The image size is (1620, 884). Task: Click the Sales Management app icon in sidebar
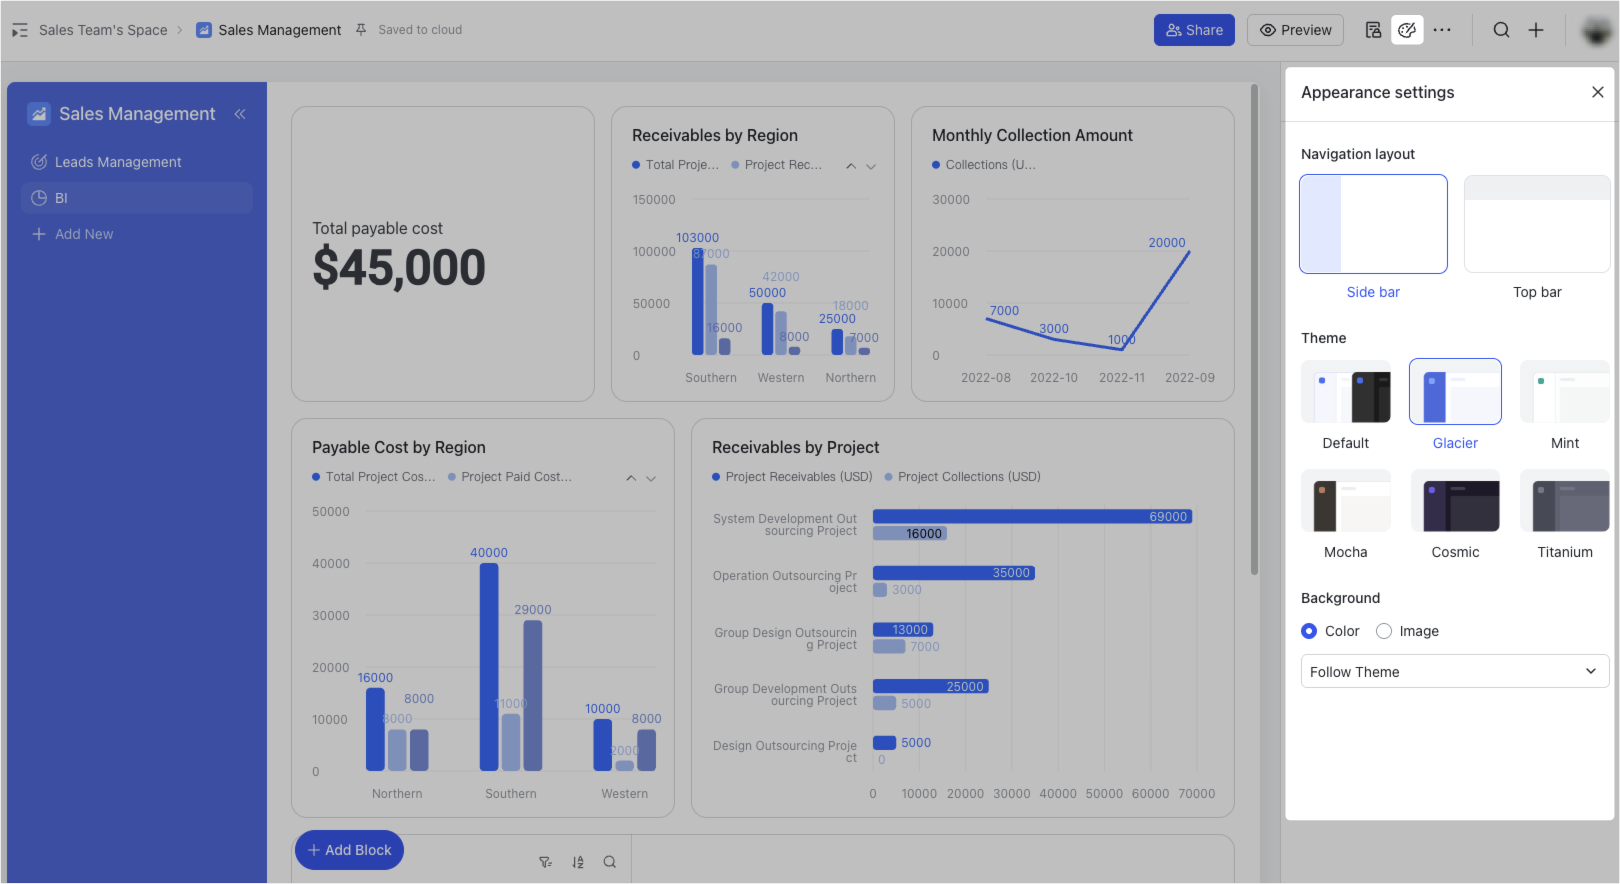click(39, 114)
